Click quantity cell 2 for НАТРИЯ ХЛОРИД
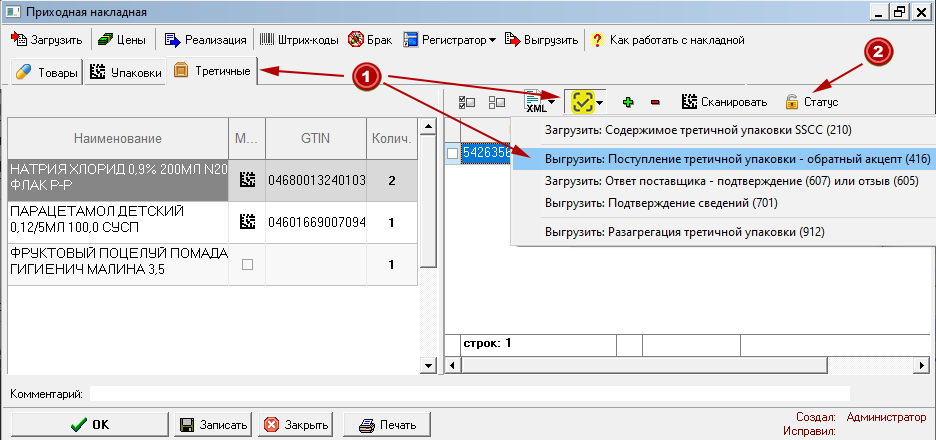Viewport: 936px width, 440px height. click(x=392, y=180)
